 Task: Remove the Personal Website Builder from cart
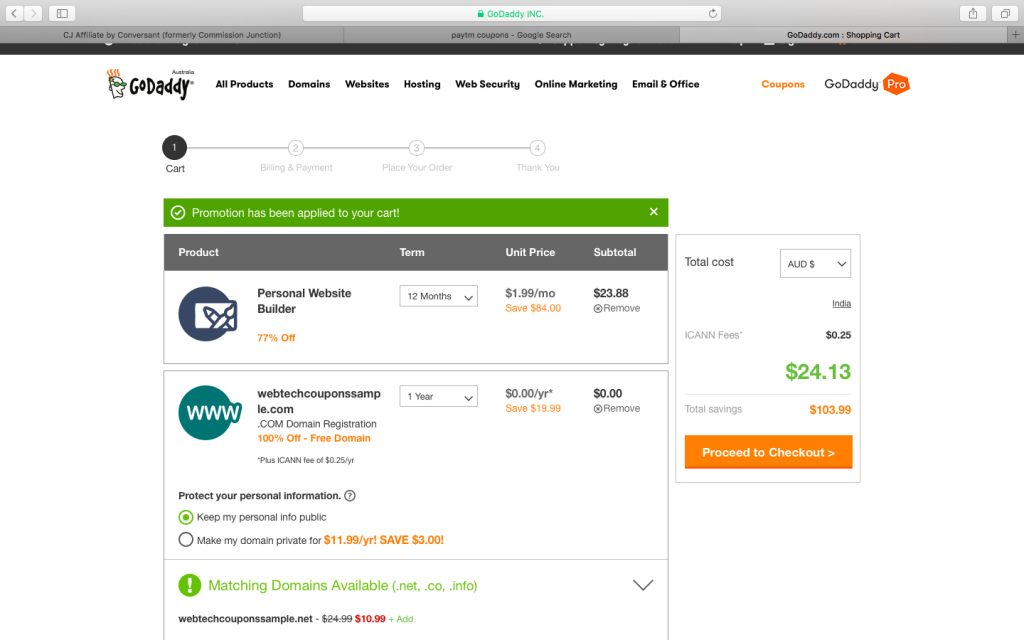click(617, 309)
